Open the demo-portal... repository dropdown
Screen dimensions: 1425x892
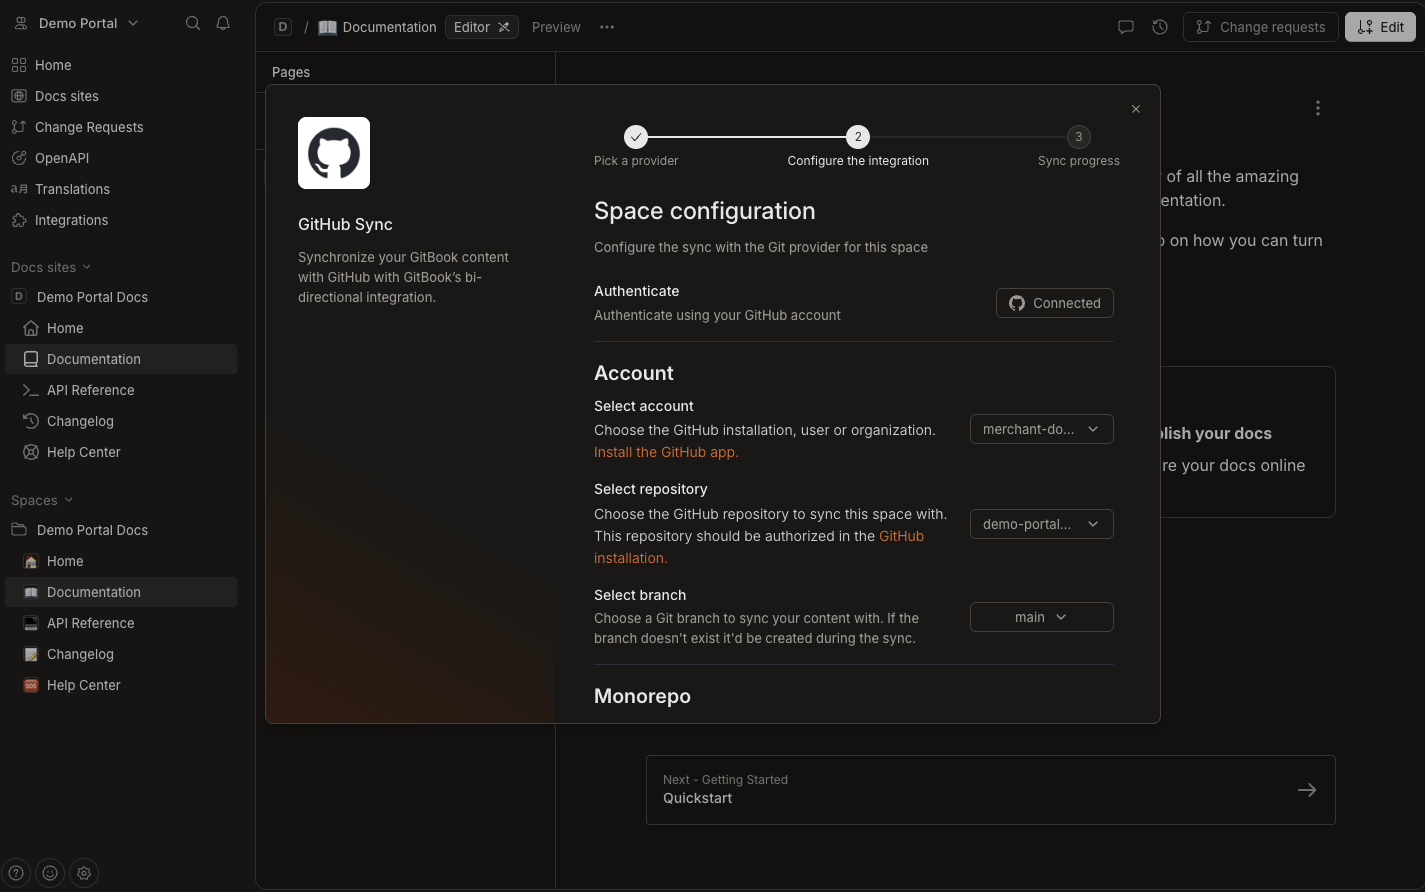tap(1042, 524)
